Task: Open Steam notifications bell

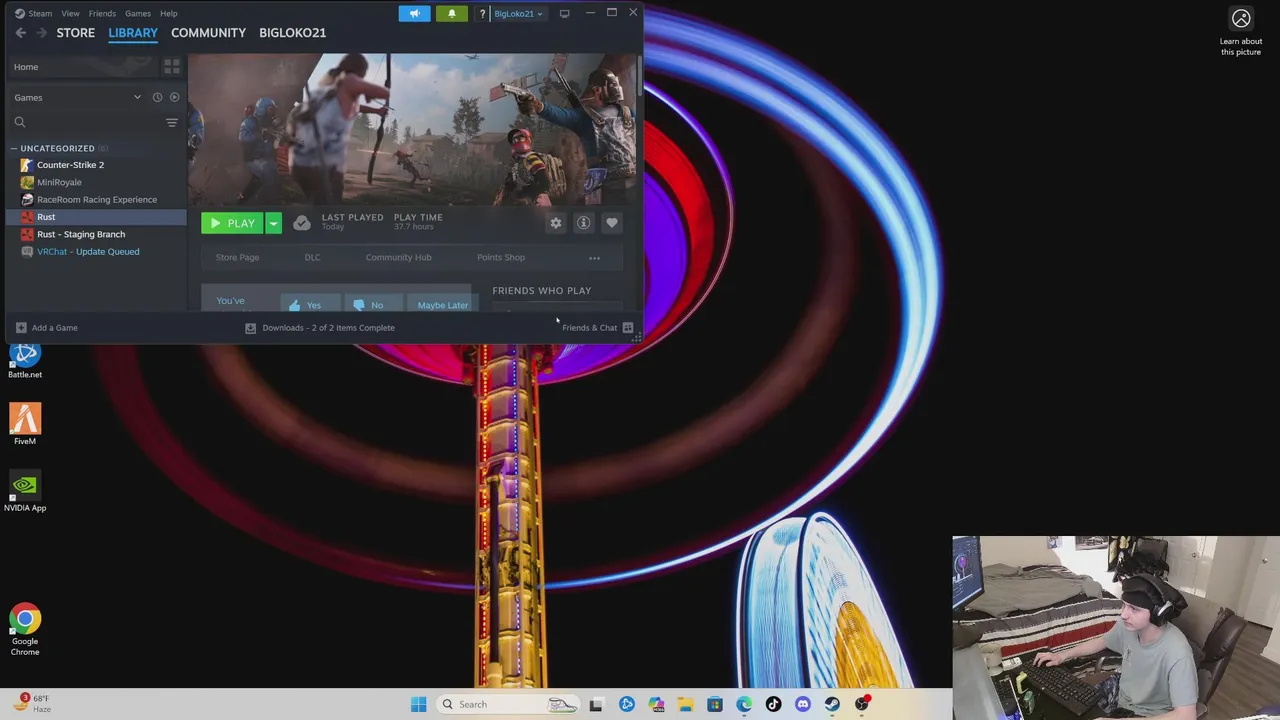Action: (x=451, y=13)
